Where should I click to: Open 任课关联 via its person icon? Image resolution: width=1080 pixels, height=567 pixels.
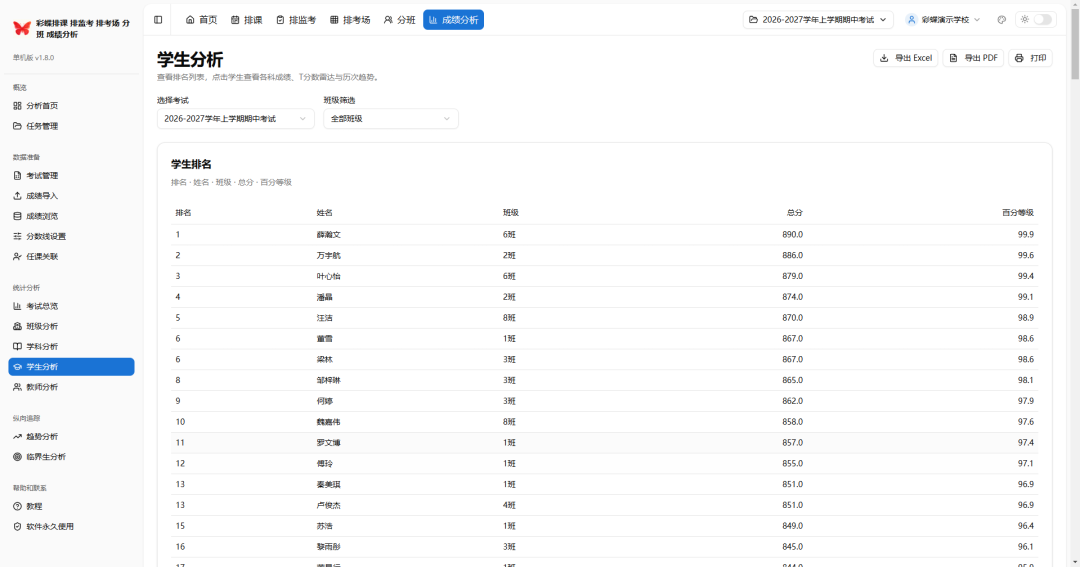[17, 256]
